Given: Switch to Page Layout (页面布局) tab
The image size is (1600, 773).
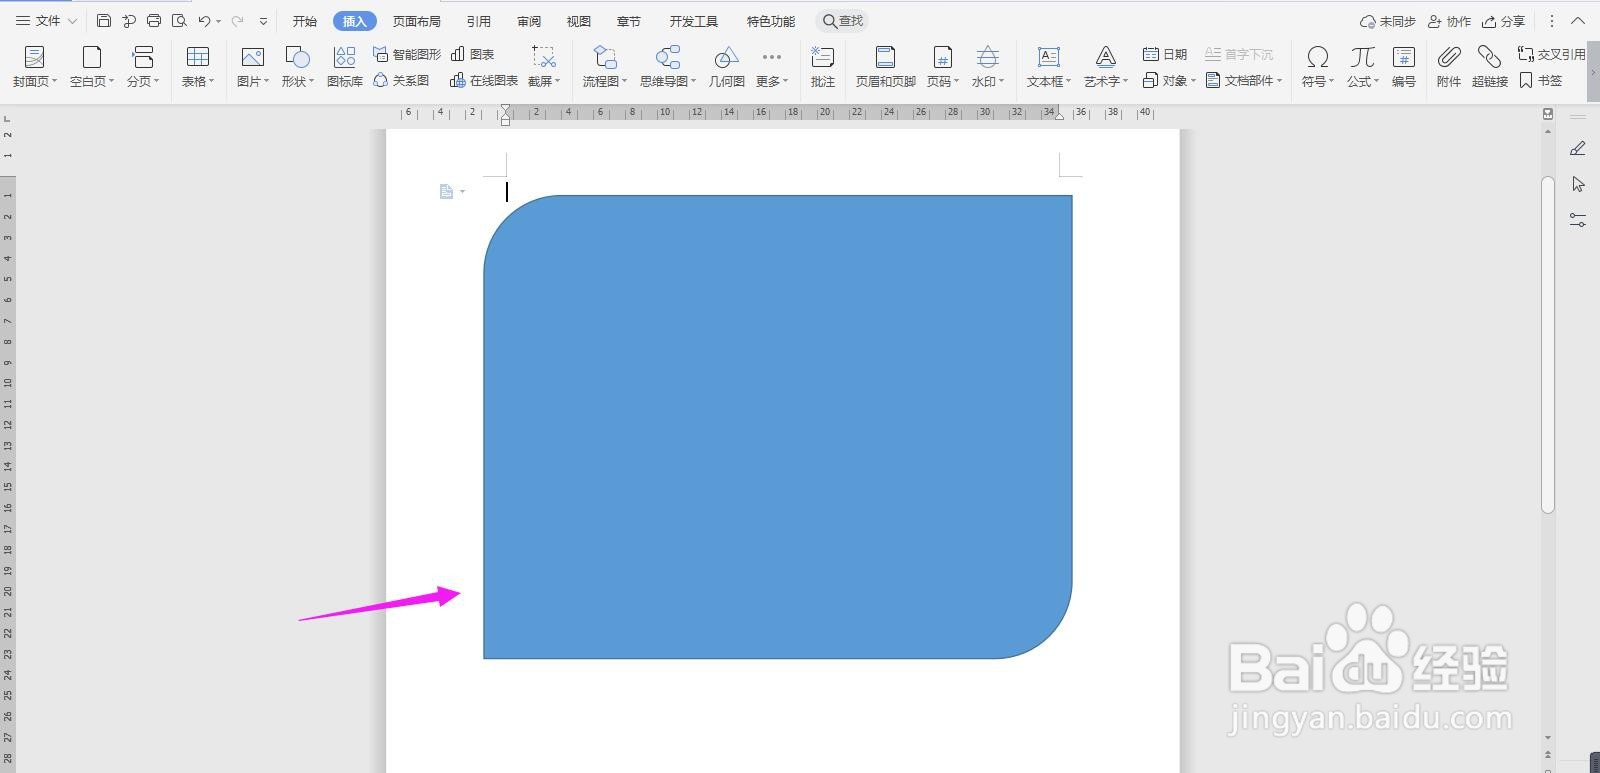Looking at the screenshot, I should click(x=417, y=21).
